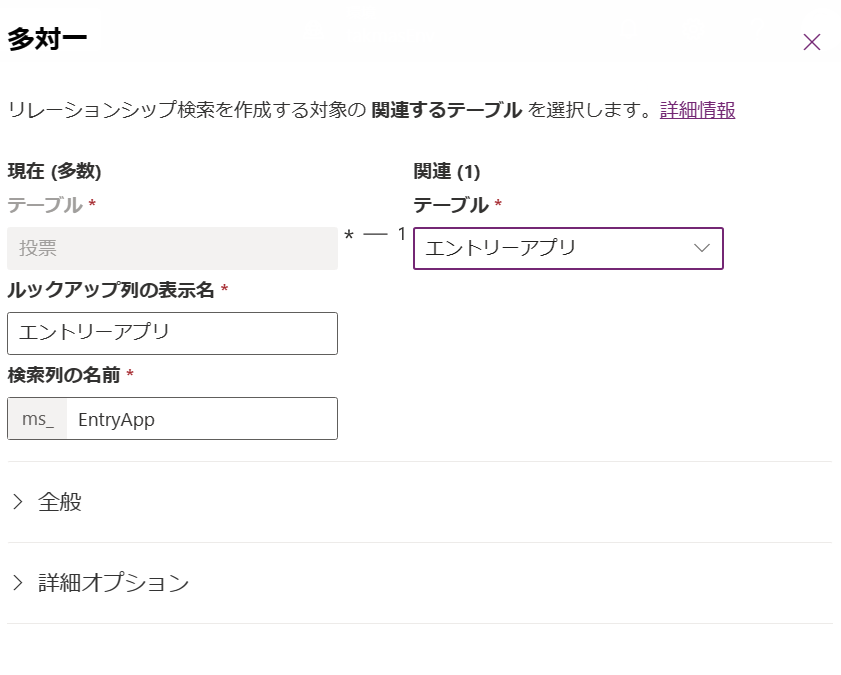Close the 多対一 relationship panel
The height and width of the screenshot is (675, 841).
tap(812, 42)
